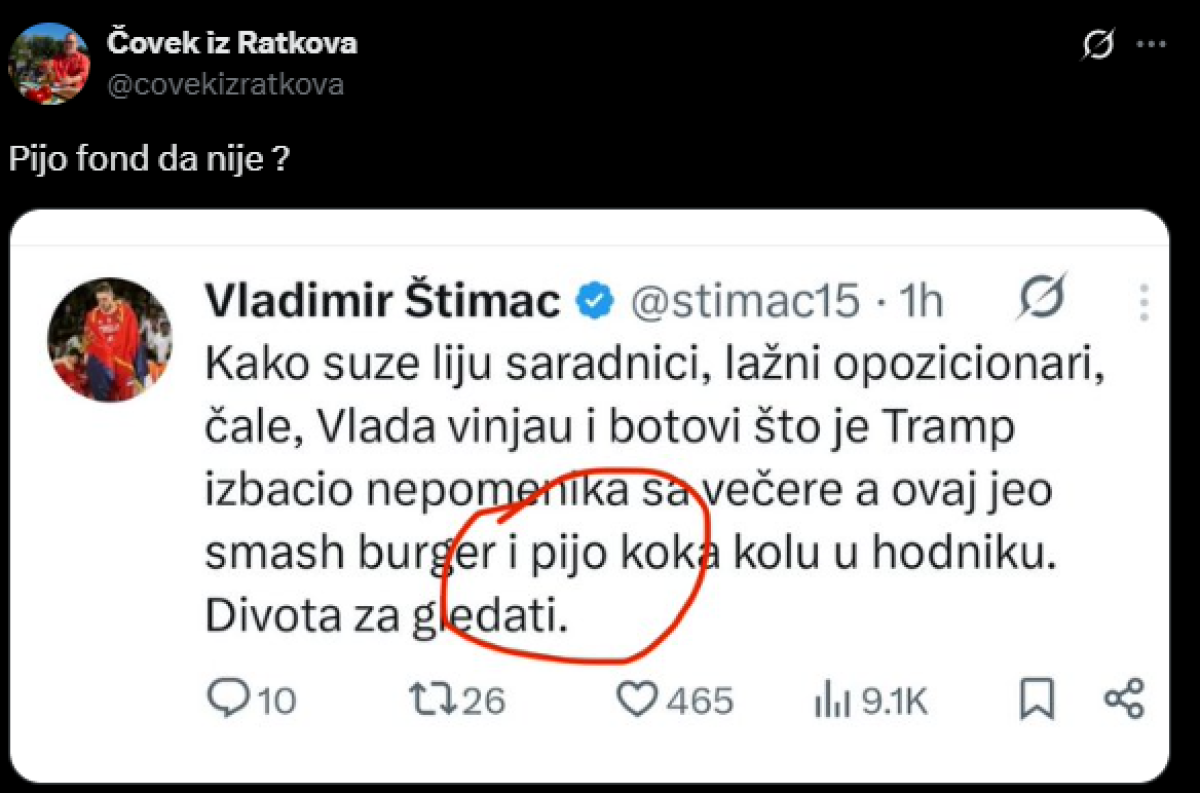
Task: Click the 1h timestamp
Action: click(x=919, y=301)
